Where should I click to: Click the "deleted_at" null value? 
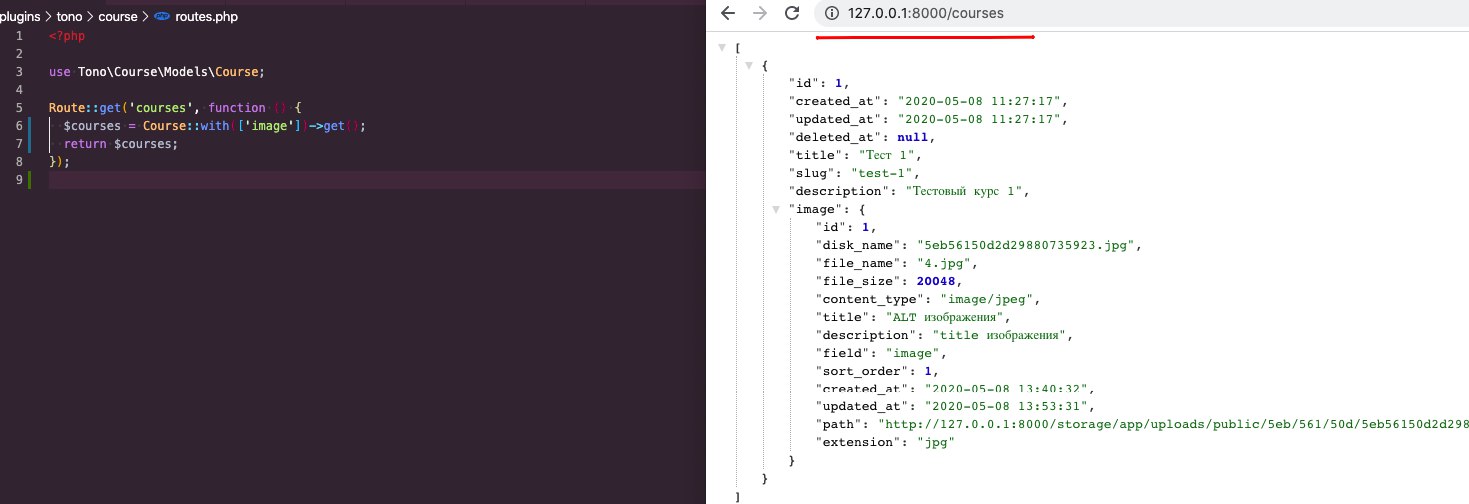[914, 137]
